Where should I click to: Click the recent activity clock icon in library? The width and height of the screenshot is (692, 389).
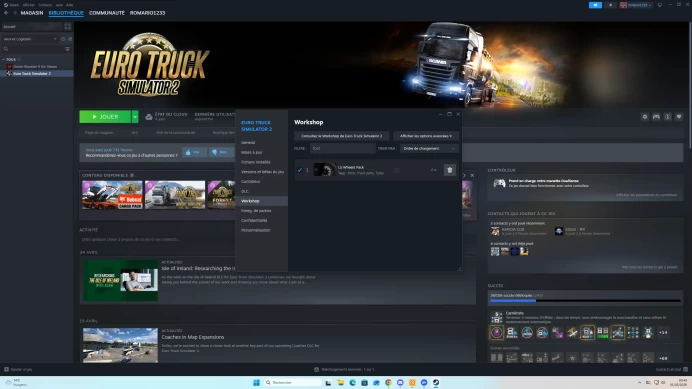[x=63, y=39]
